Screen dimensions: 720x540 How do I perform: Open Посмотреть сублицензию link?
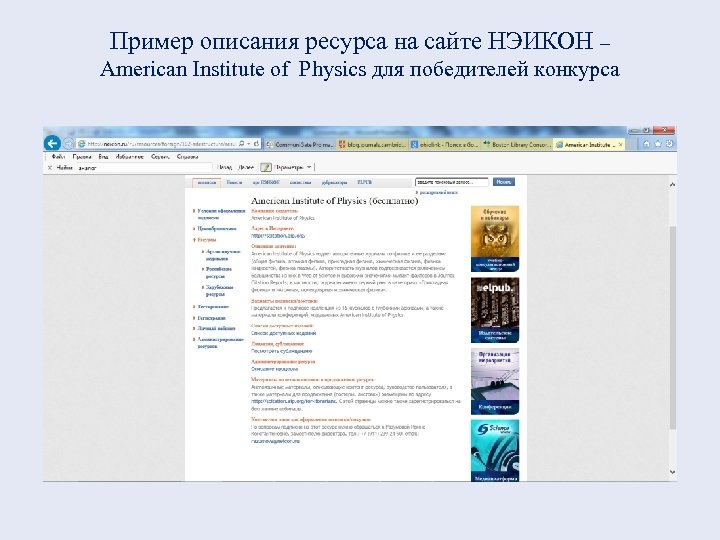[x=281, y=351]
